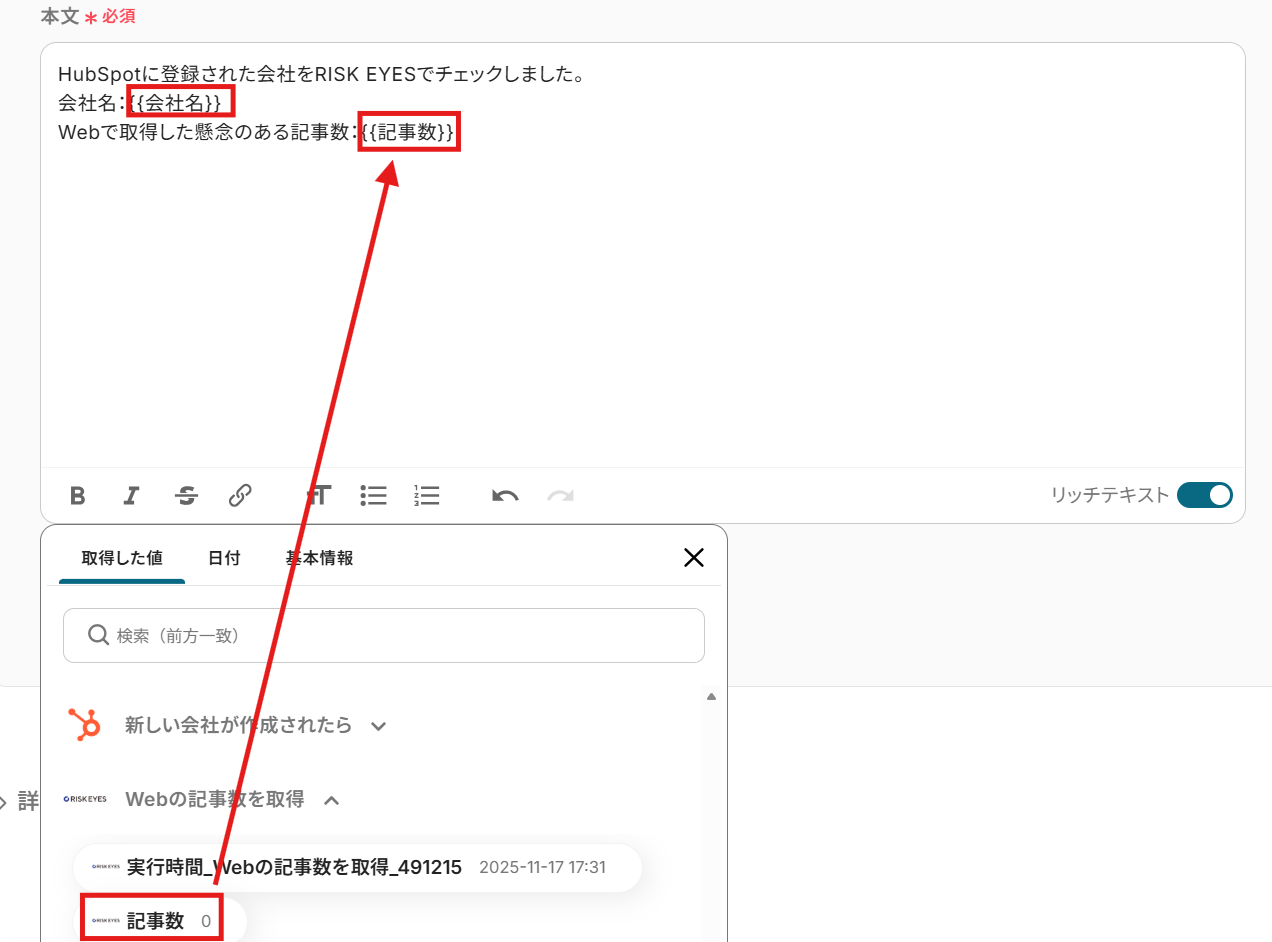Click the 本文 field label
Image resolution: width=1272 pixels, height=942 pixels.
pos(60,16)
